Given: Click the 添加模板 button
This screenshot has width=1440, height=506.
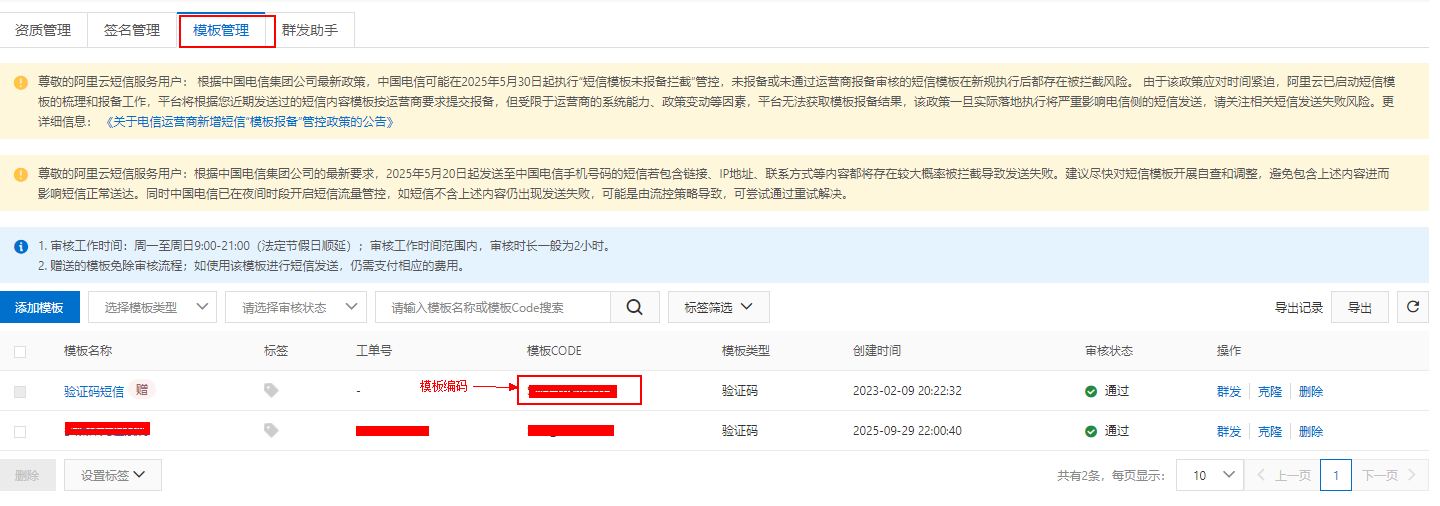Looking at the screenshot, I should (x=40, y=308).
